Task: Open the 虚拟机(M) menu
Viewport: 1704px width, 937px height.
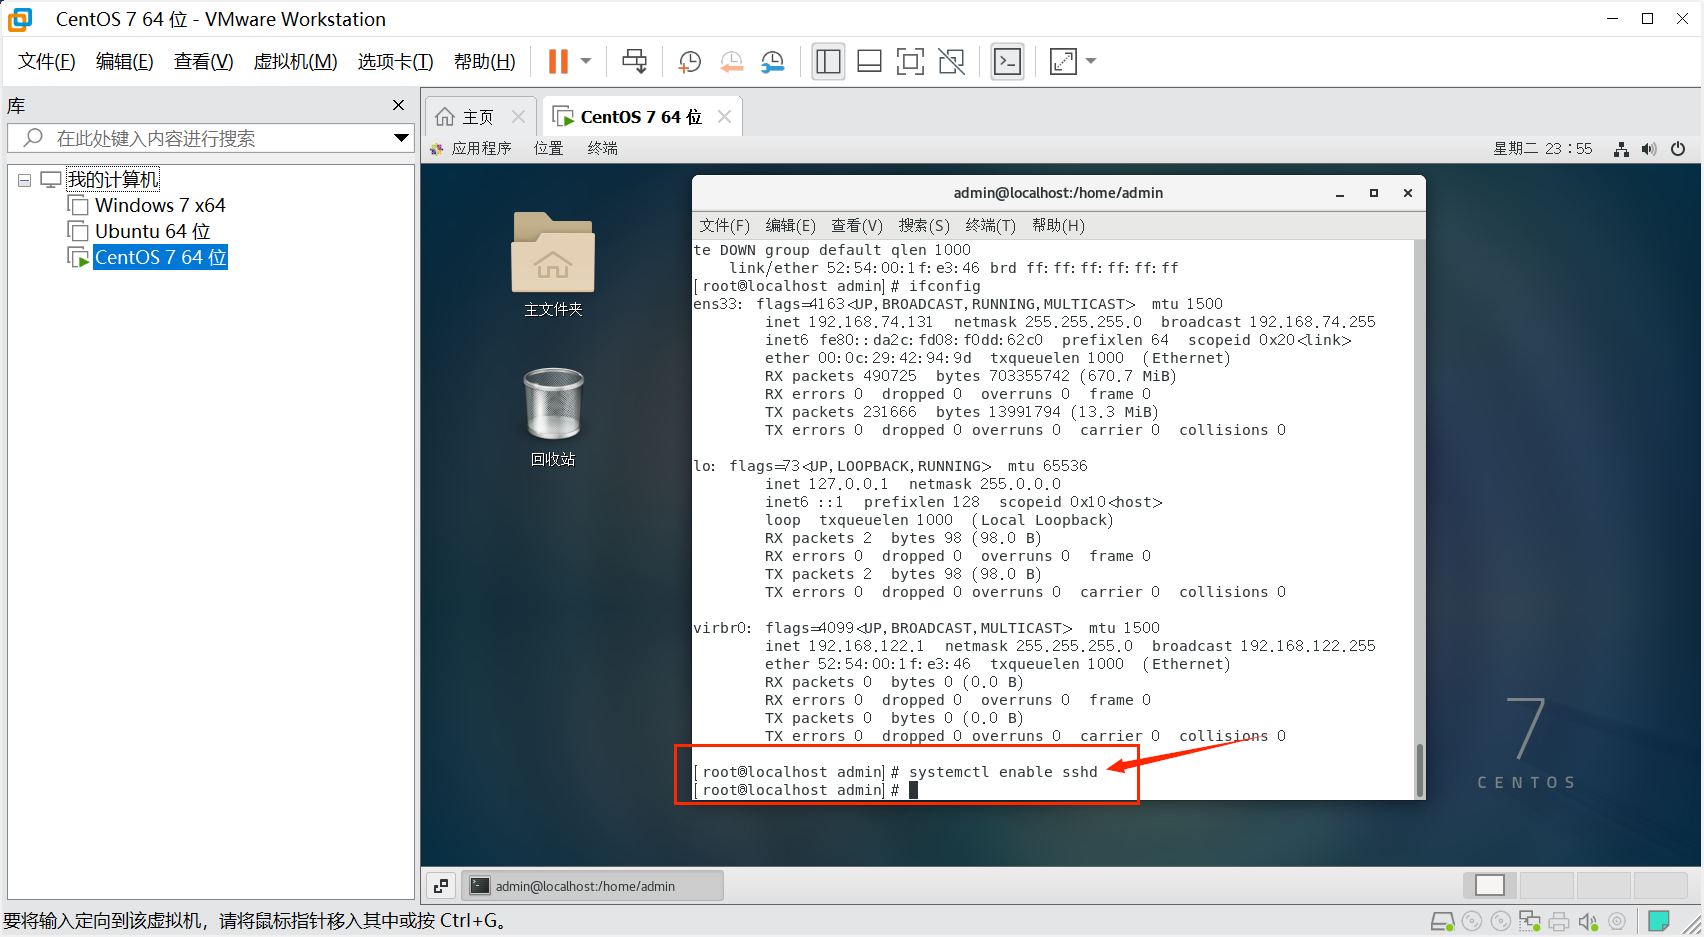Action: pos(295,61)
